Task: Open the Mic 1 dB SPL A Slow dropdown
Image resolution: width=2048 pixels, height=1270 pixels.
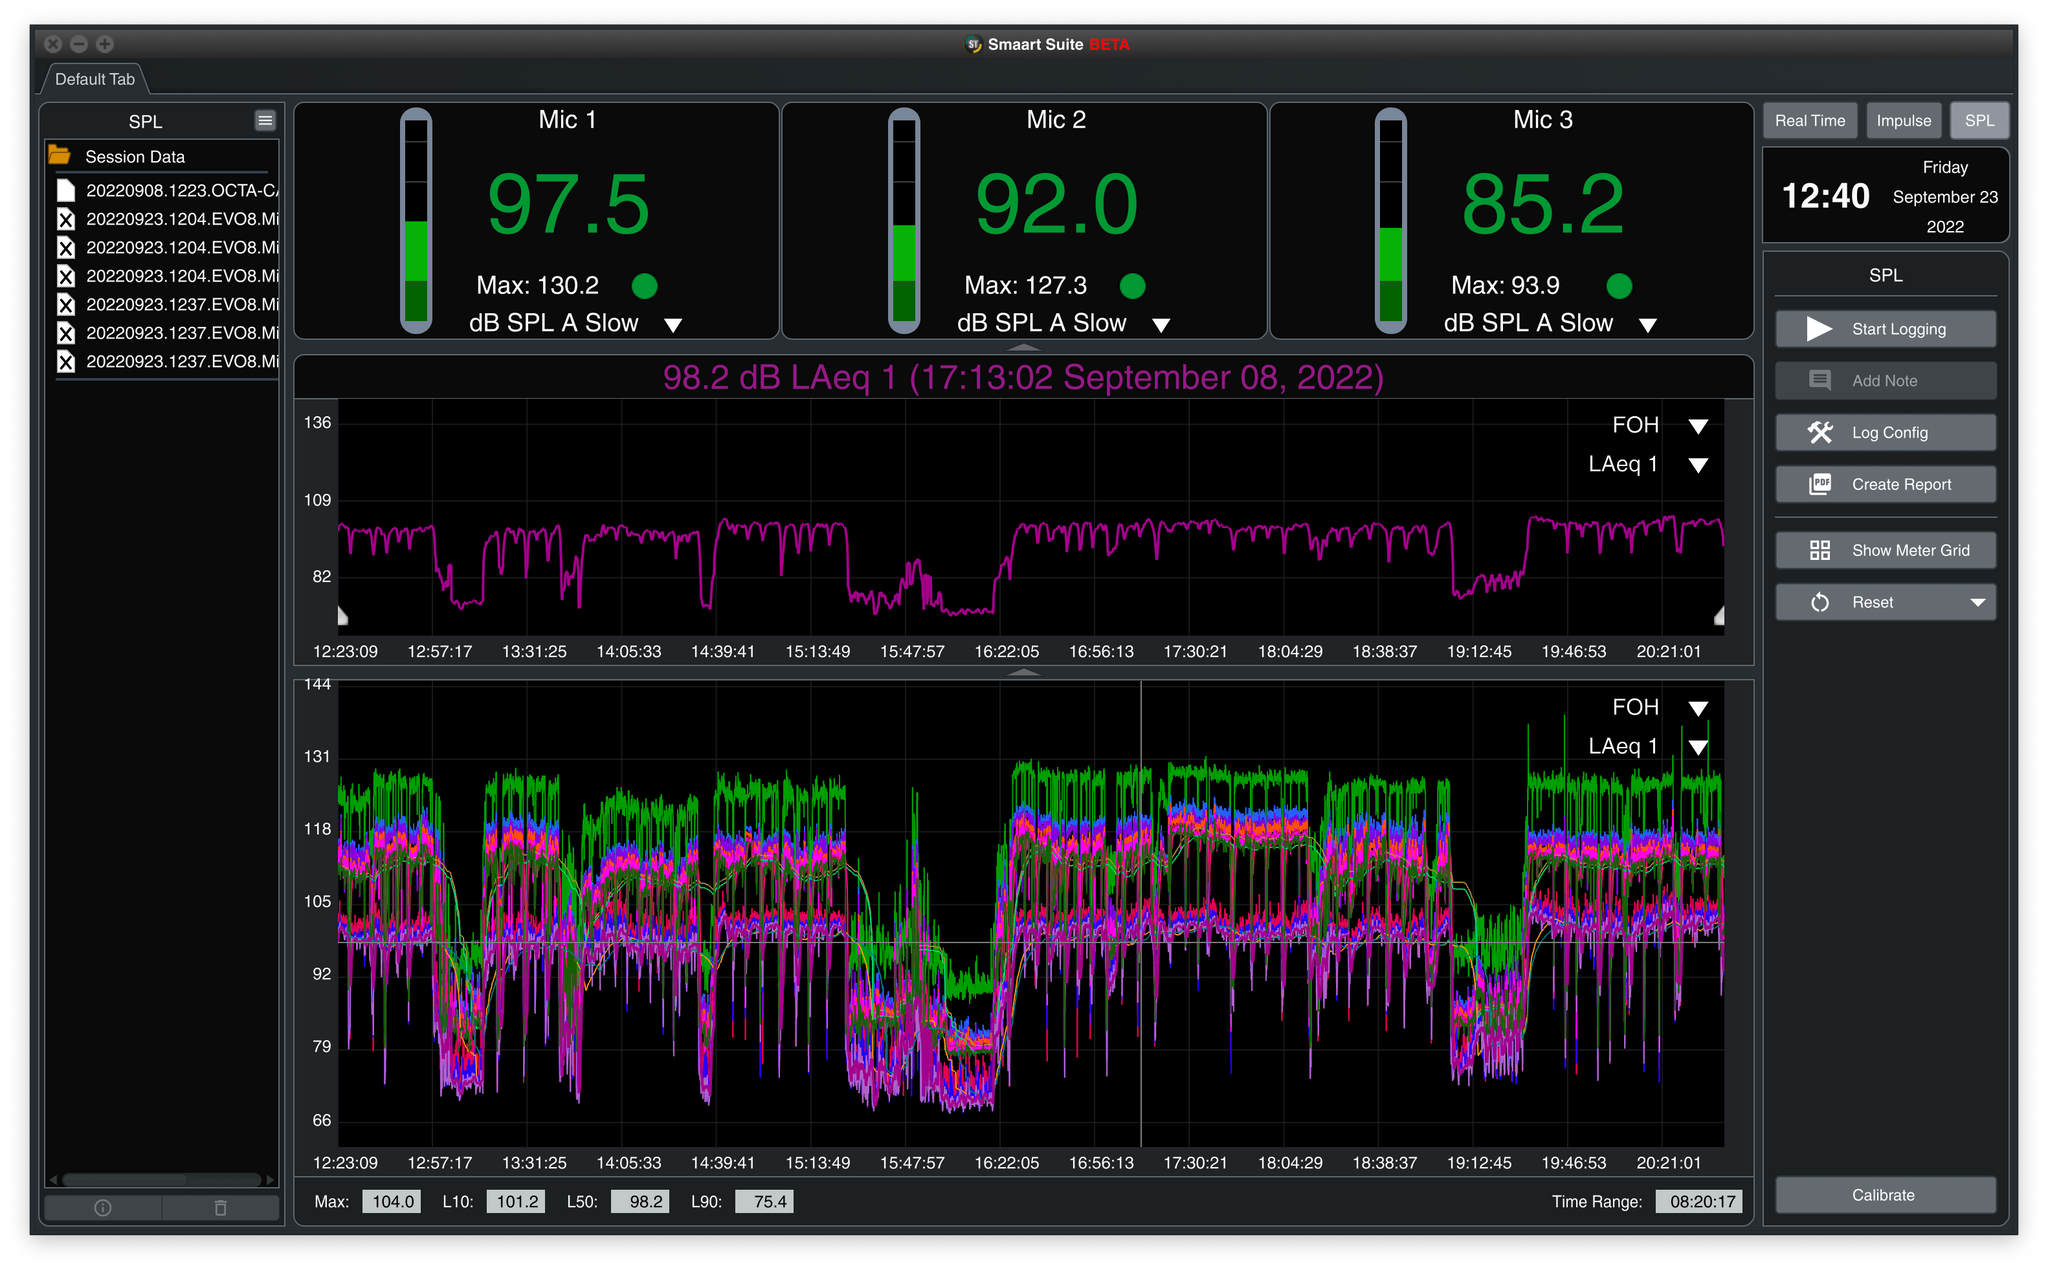Action: click(x=673, y=323)
